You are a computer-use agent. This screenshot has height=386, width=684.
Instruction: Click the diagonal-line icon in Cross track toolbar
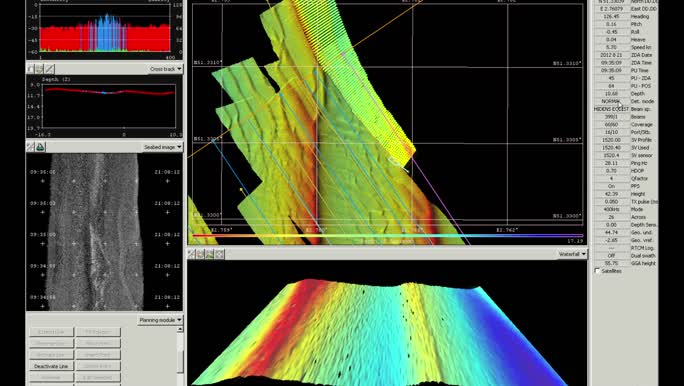(50, 69)
